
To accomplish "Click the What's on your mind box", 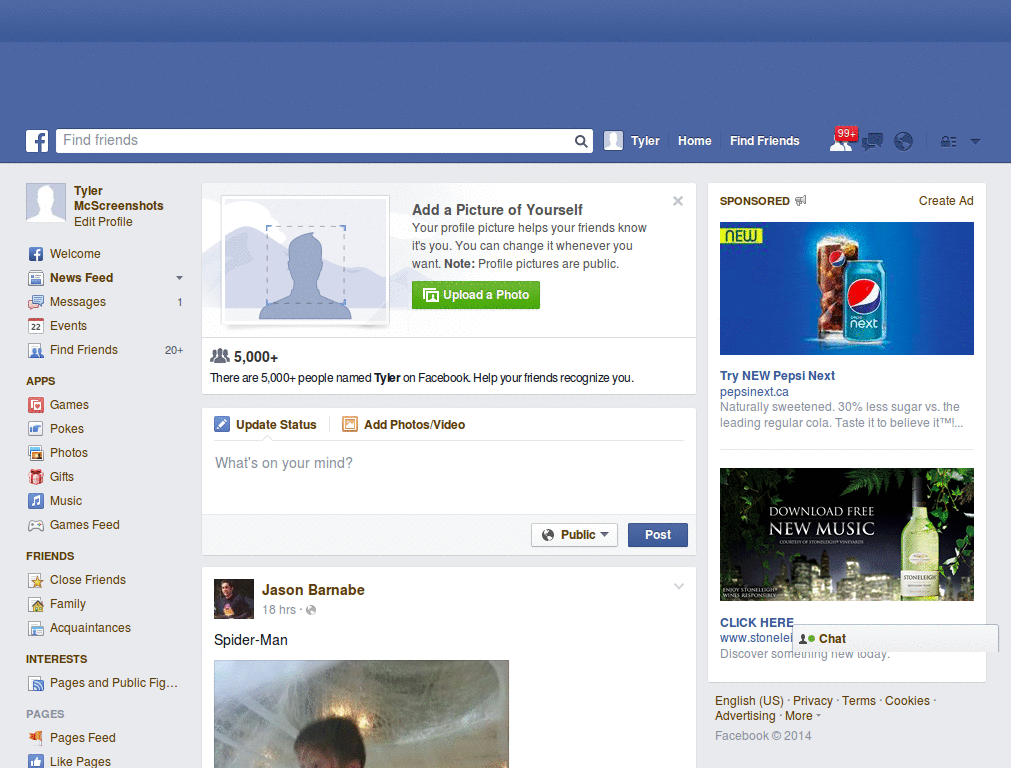I will coord(449,478).
